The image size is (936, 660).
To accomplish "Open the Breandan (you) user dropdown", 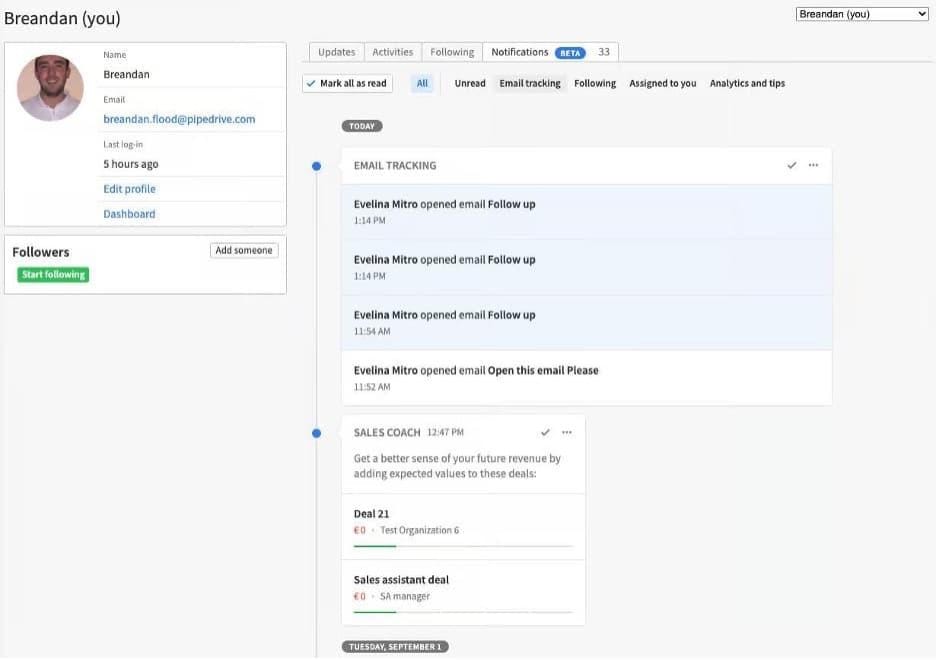I will click(862, 13).
